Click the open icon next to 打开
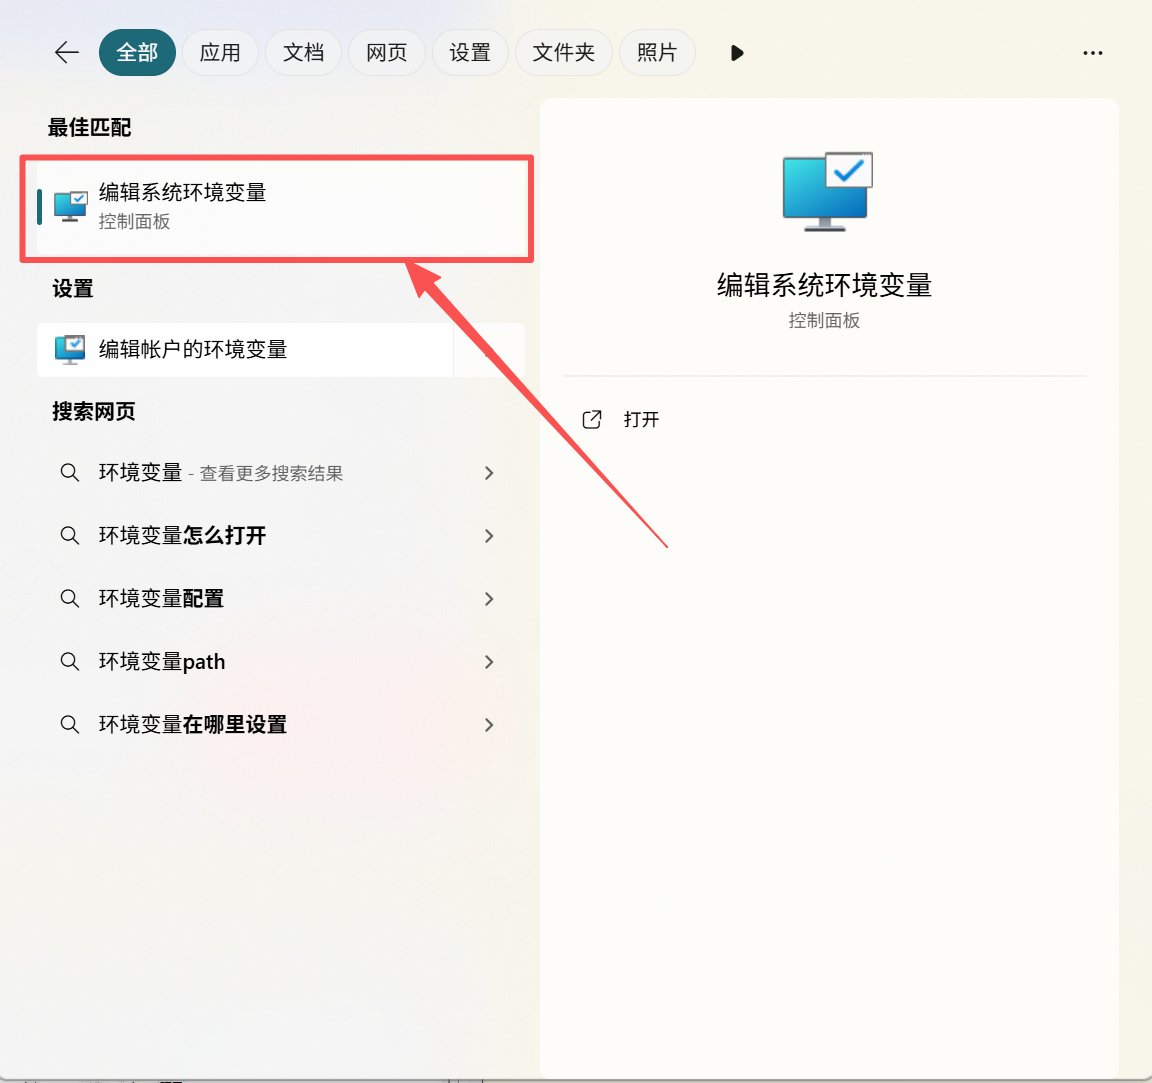Image resolution: width=1152 pixels, height=1083 pixels. pos(592,419)
